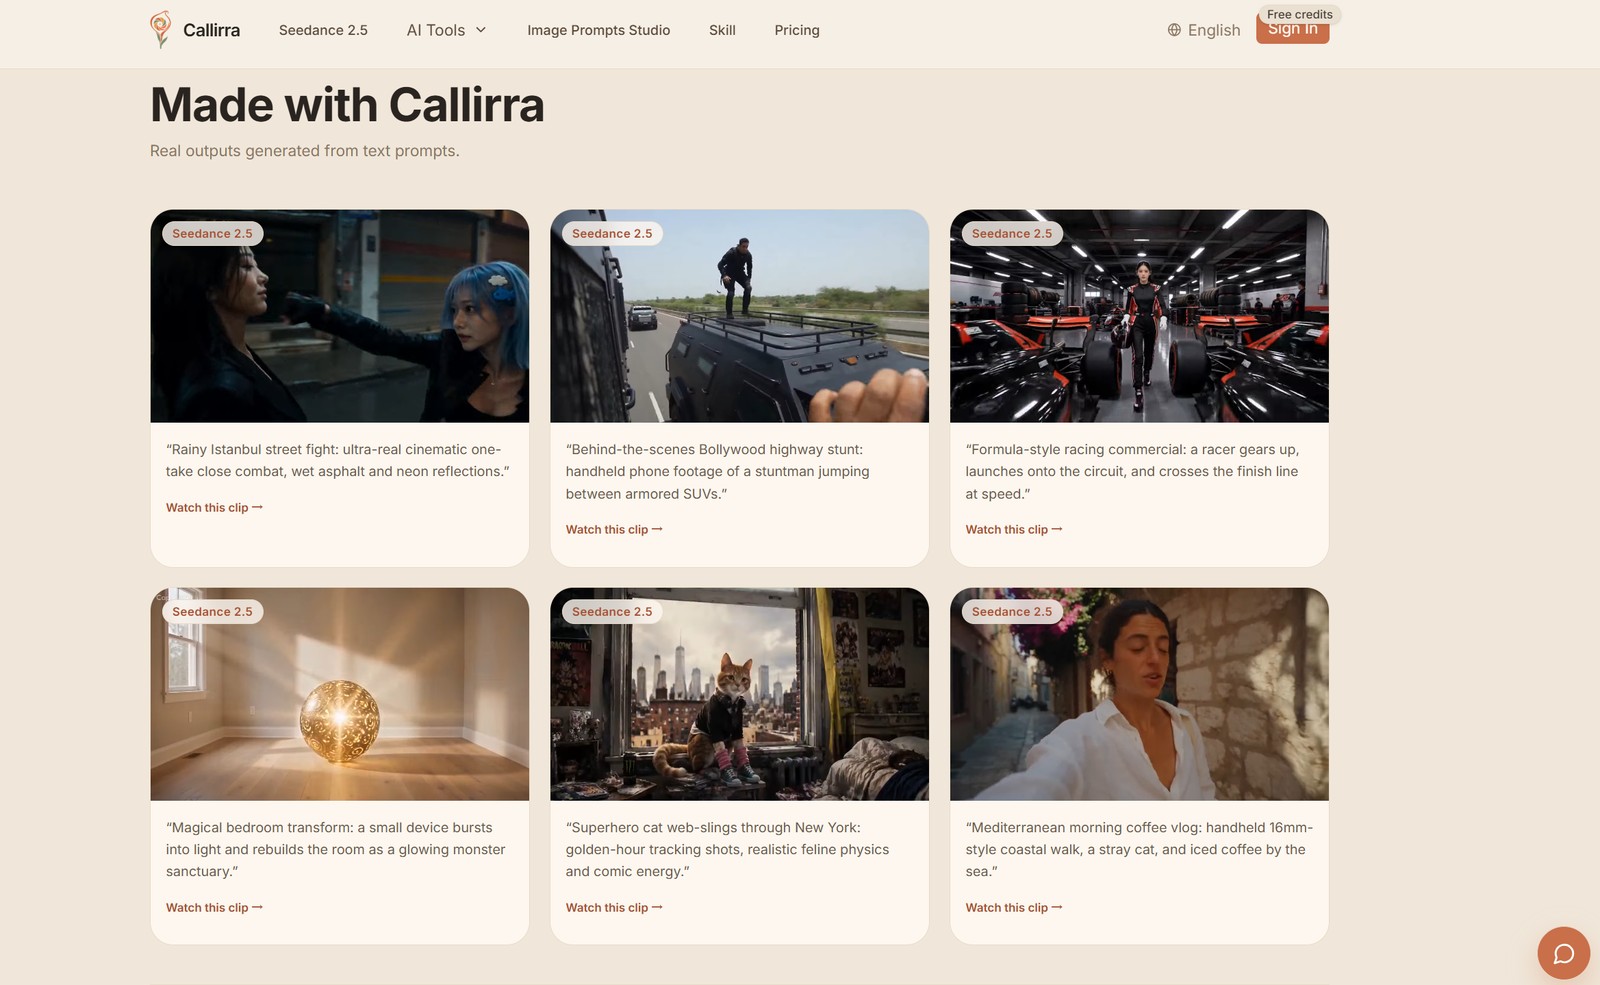Click the globe language icon
Screen dimensions: 1600x985
pos(1174,30)
